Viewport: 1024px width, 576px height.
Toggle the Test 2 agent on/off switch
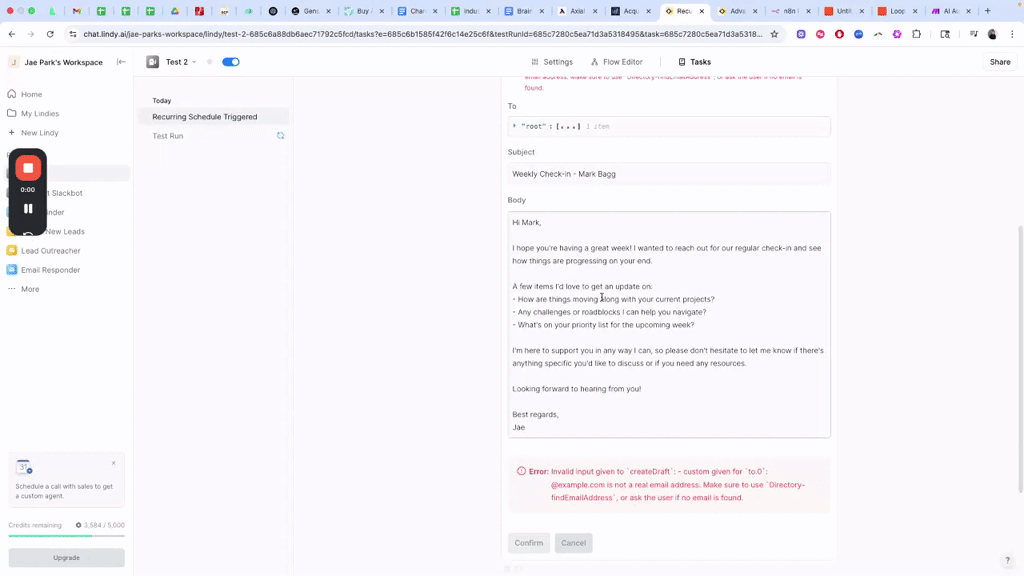click(231, 62)
